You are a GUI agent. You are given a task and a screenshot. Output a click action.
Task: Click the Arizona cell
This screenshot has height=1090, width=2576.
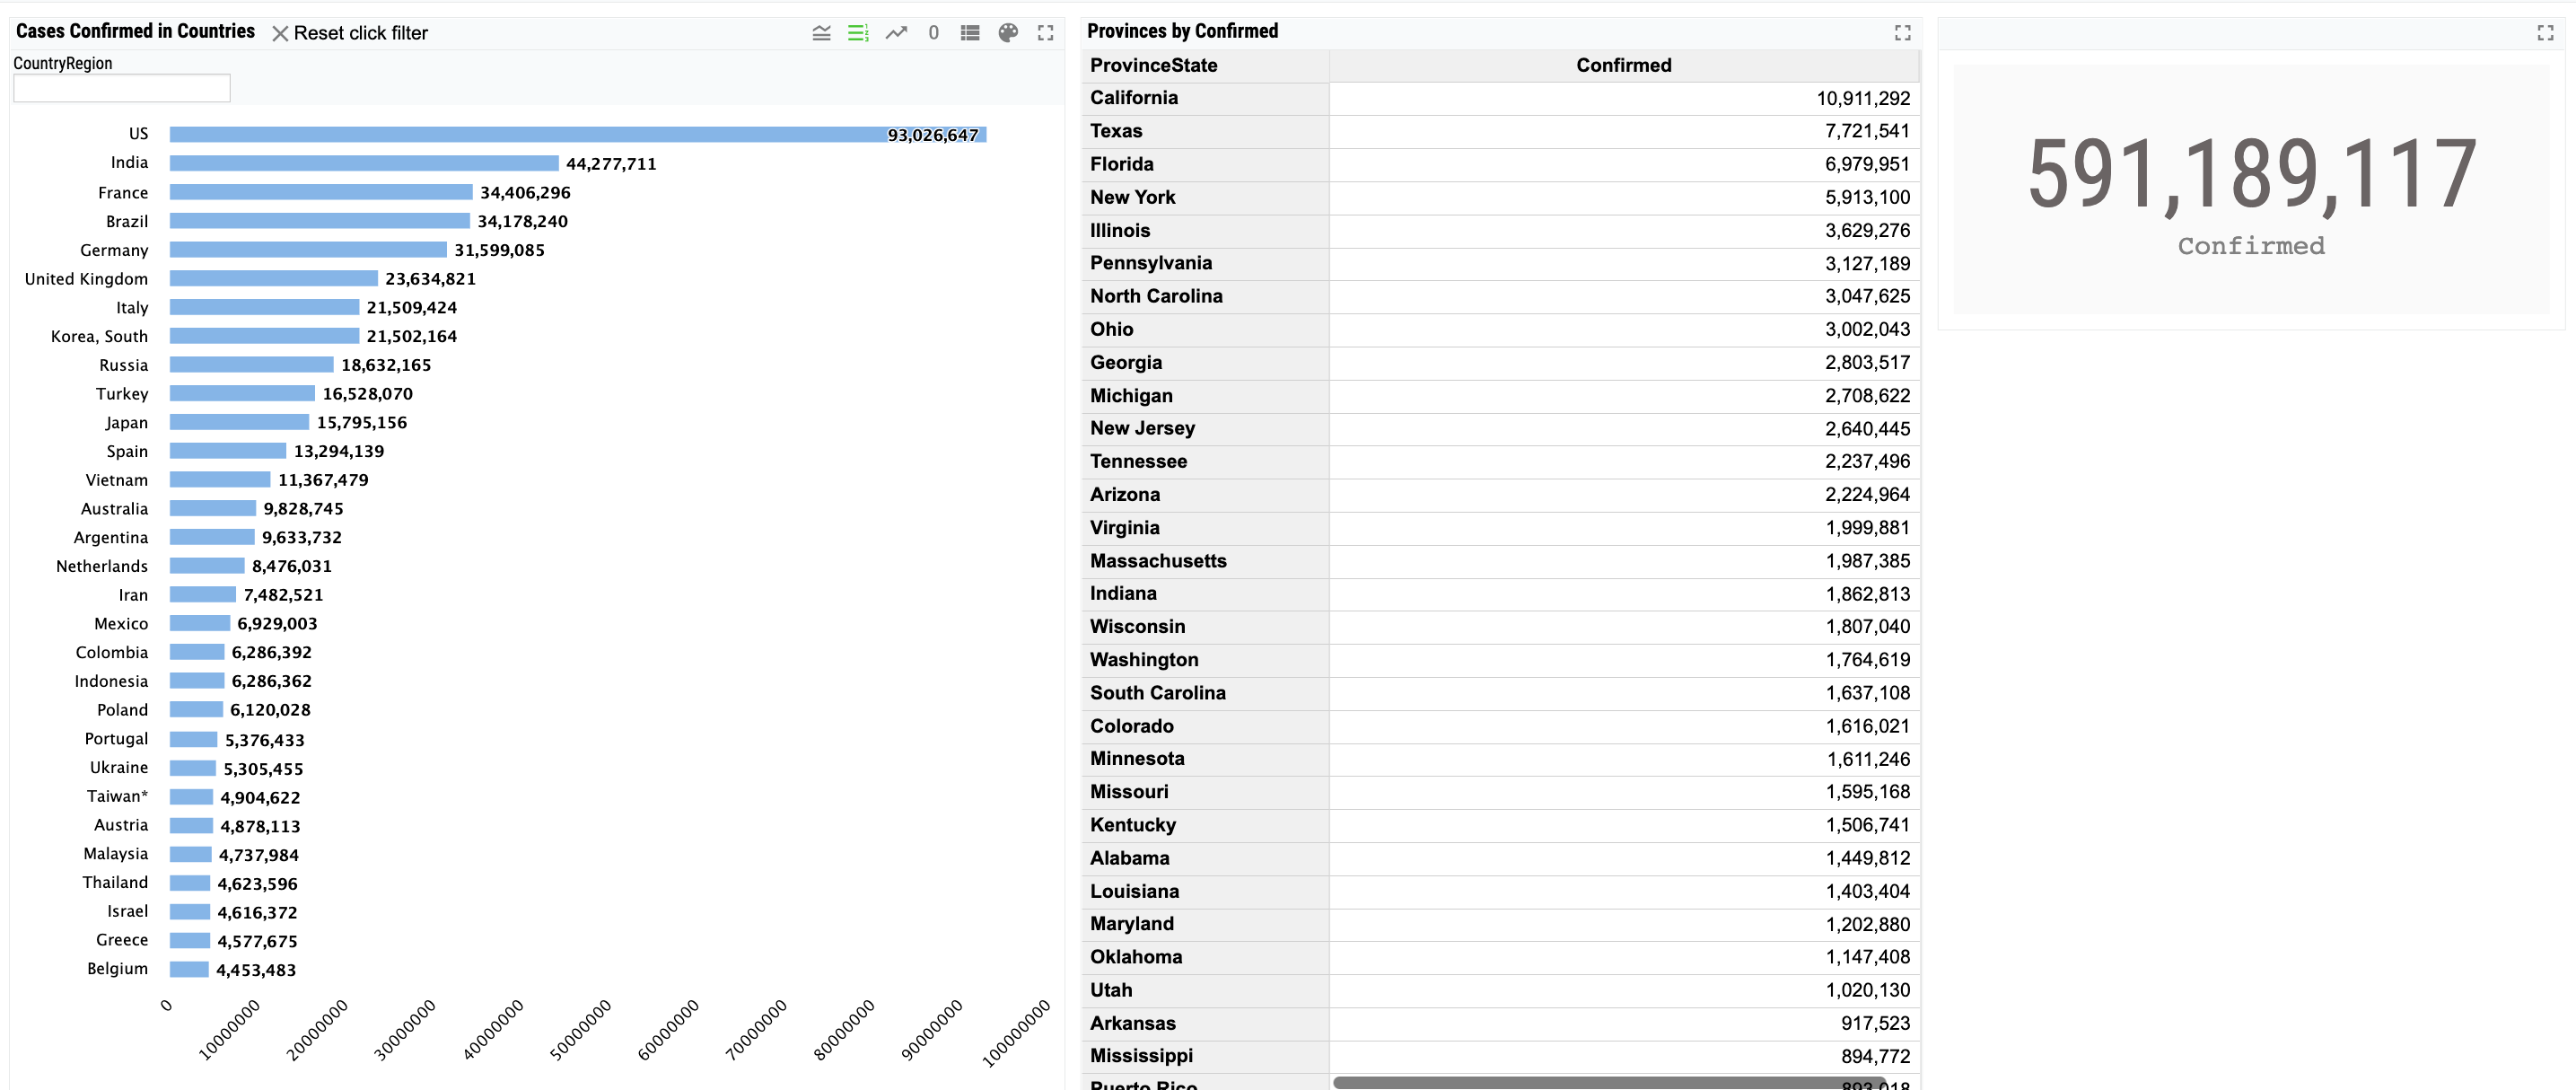[x=1205, y=494]
